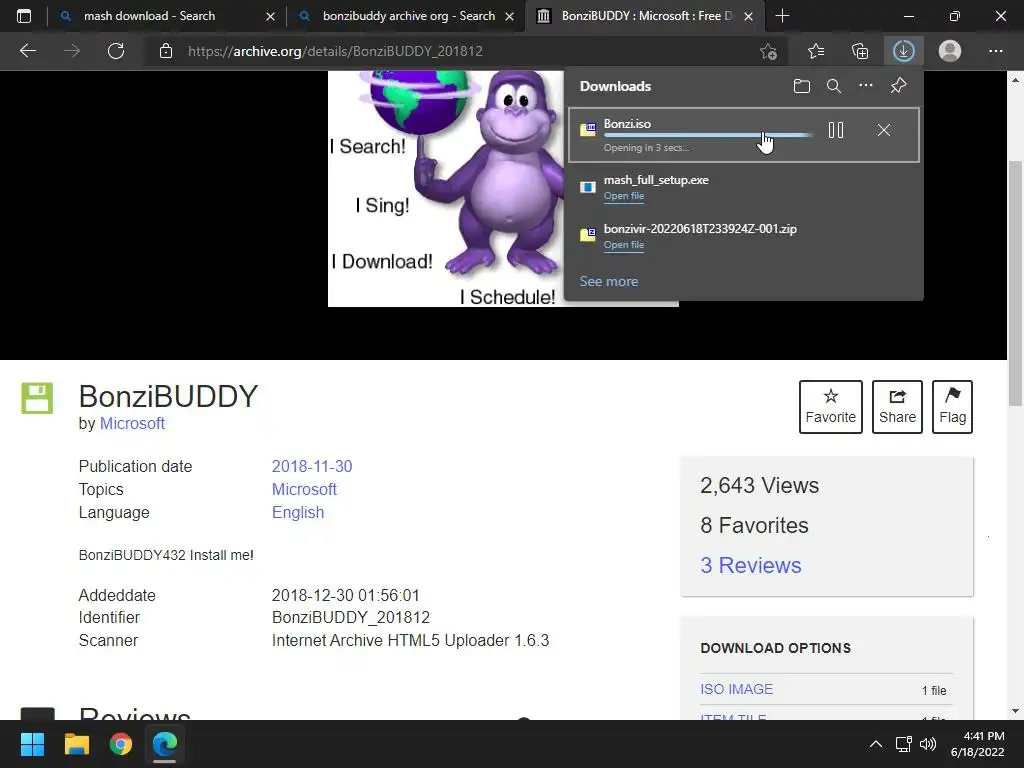
Task: Toggle the Downloads toolbar button
Action: coord(904,51)
